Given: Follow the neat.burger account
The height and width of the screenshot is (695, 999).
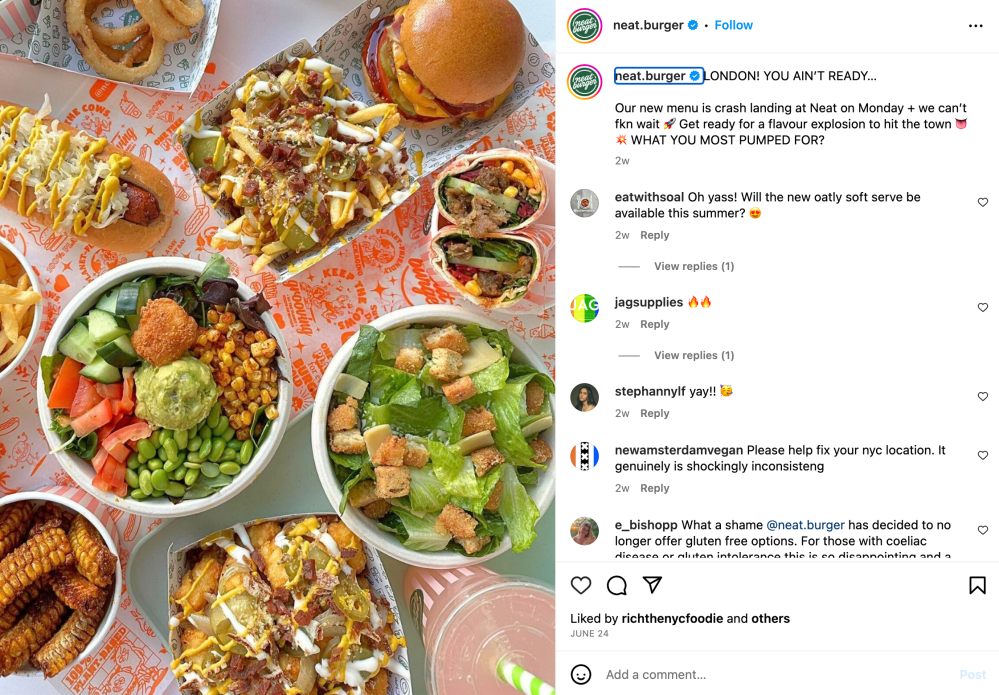Looking at the screenshot, I should (733, 25).
